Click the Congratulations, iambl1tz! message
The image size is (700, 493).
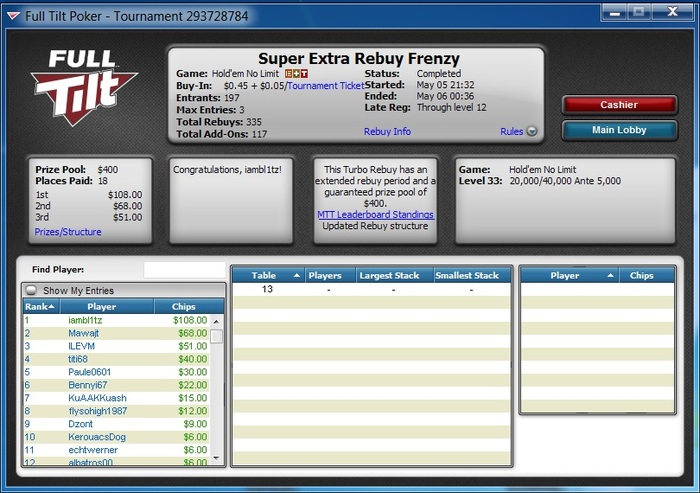(227, 170)
